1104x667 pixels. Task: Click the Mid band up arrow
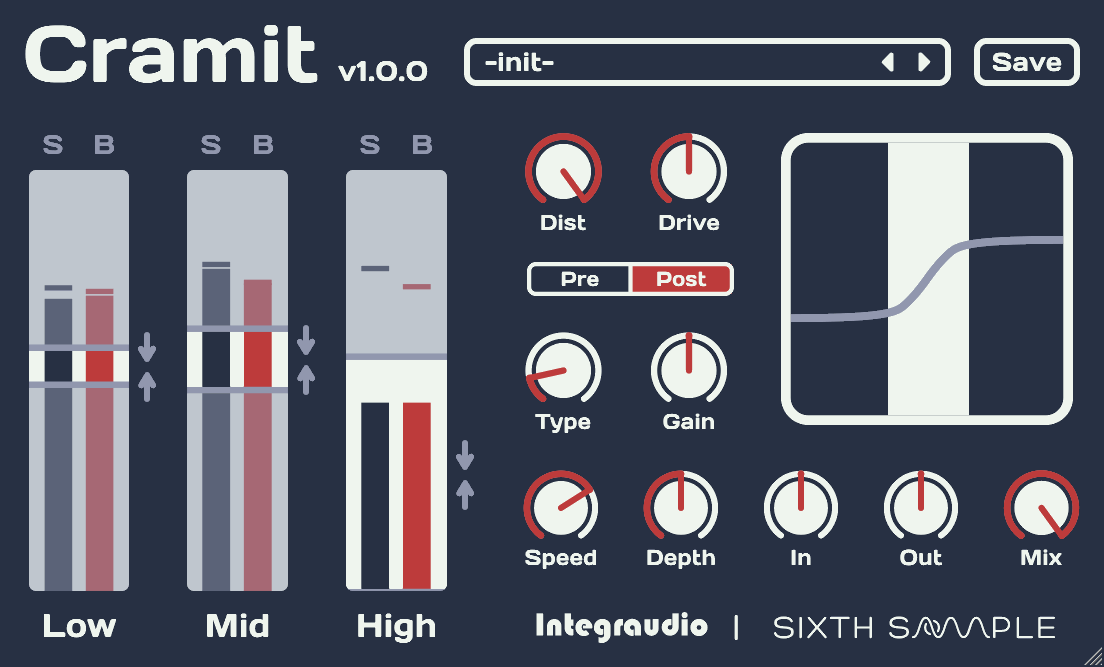coord(306,378)
